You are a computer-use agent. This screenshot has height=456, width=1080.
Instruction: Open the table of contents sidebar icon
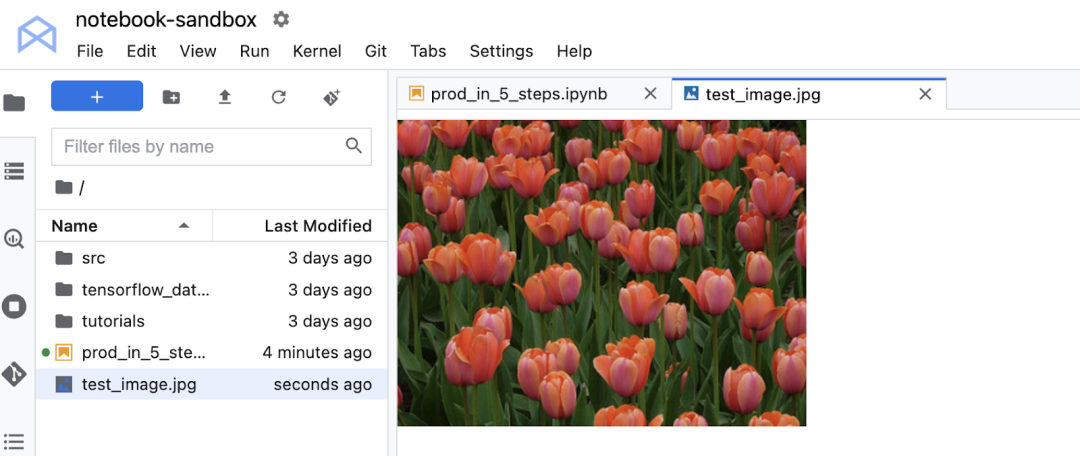[14, 439]
